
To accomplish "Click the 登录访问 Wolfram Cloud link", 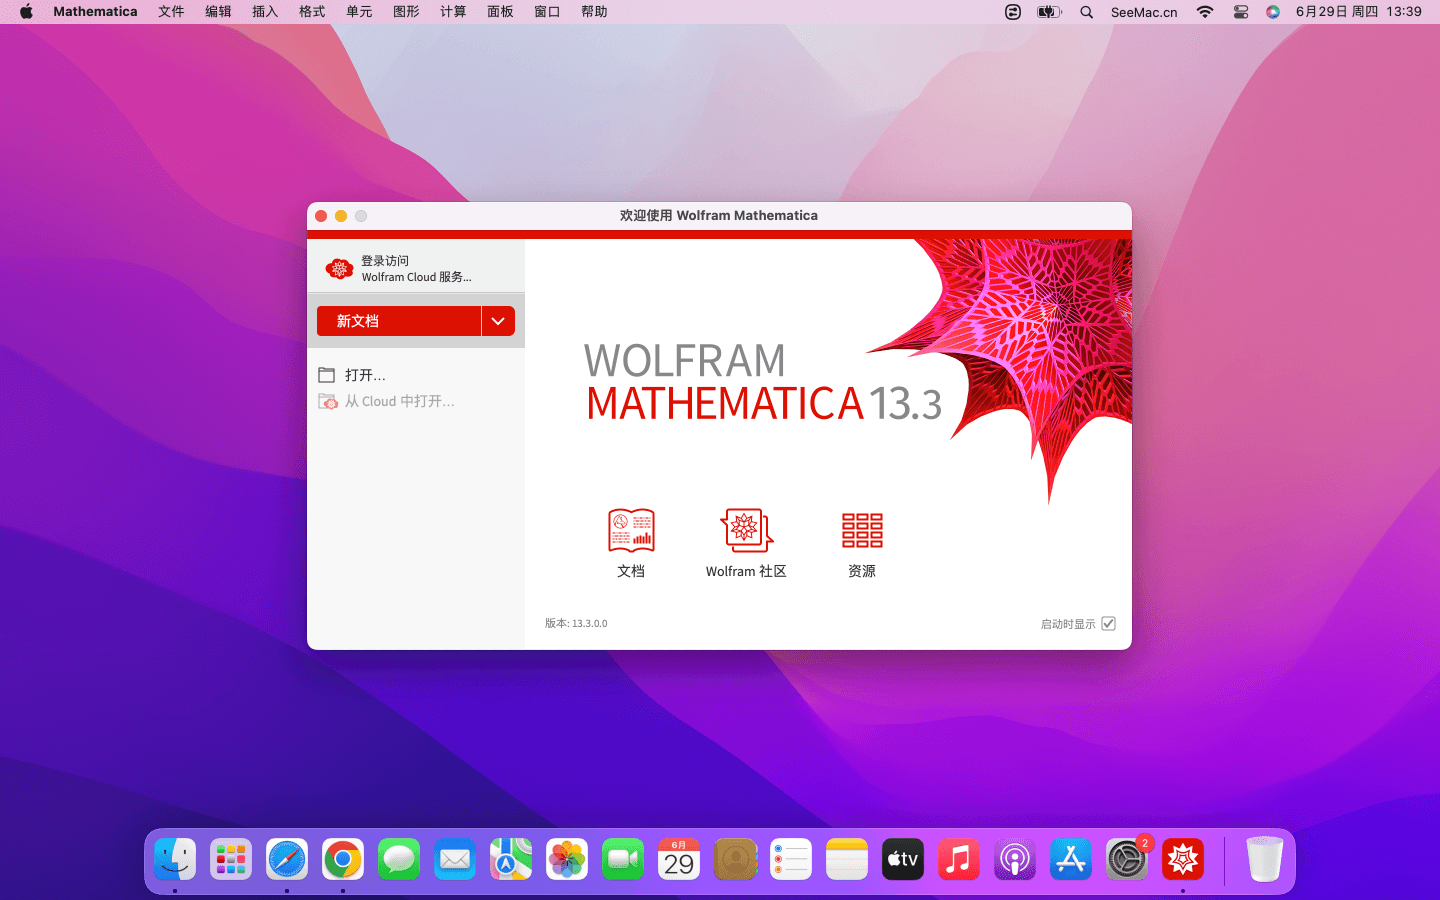I will (416, 269).
